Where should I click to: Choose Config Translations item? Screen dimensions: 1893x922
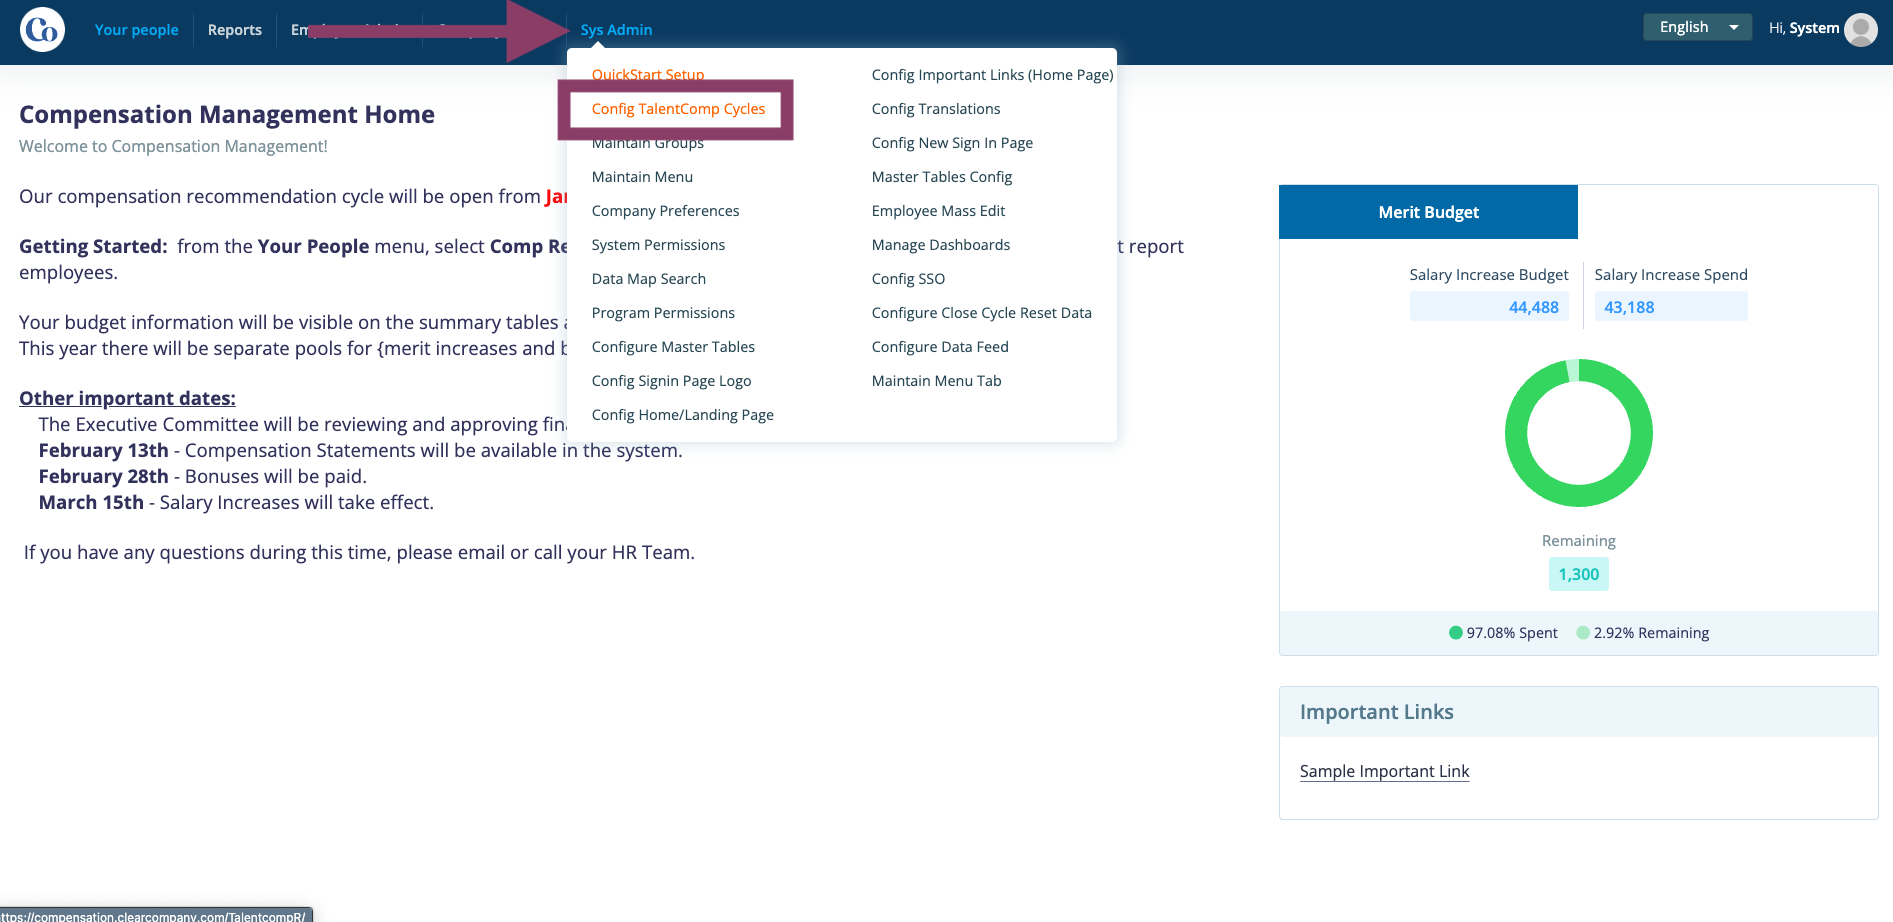tap(936, 109)
